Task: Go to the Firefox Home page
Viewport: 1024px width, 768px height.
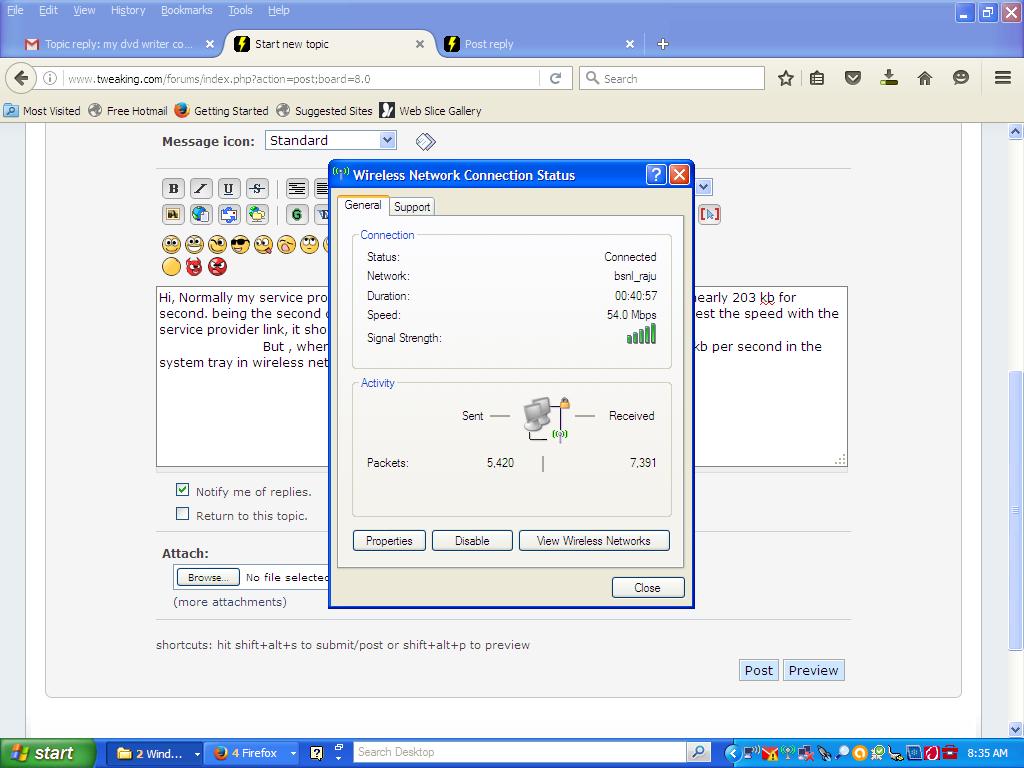Action: pyautogui.click(x=925, y=78)
